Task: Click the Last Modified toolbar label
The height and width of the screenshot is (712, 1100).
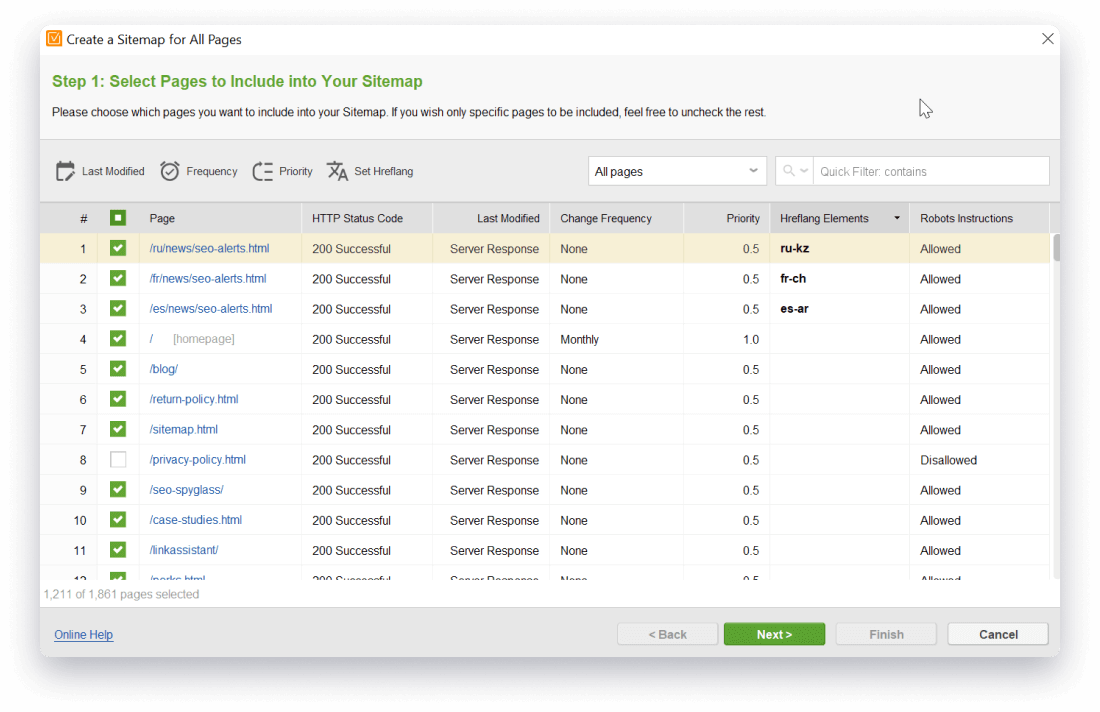Action: click(x=113, y=171)
